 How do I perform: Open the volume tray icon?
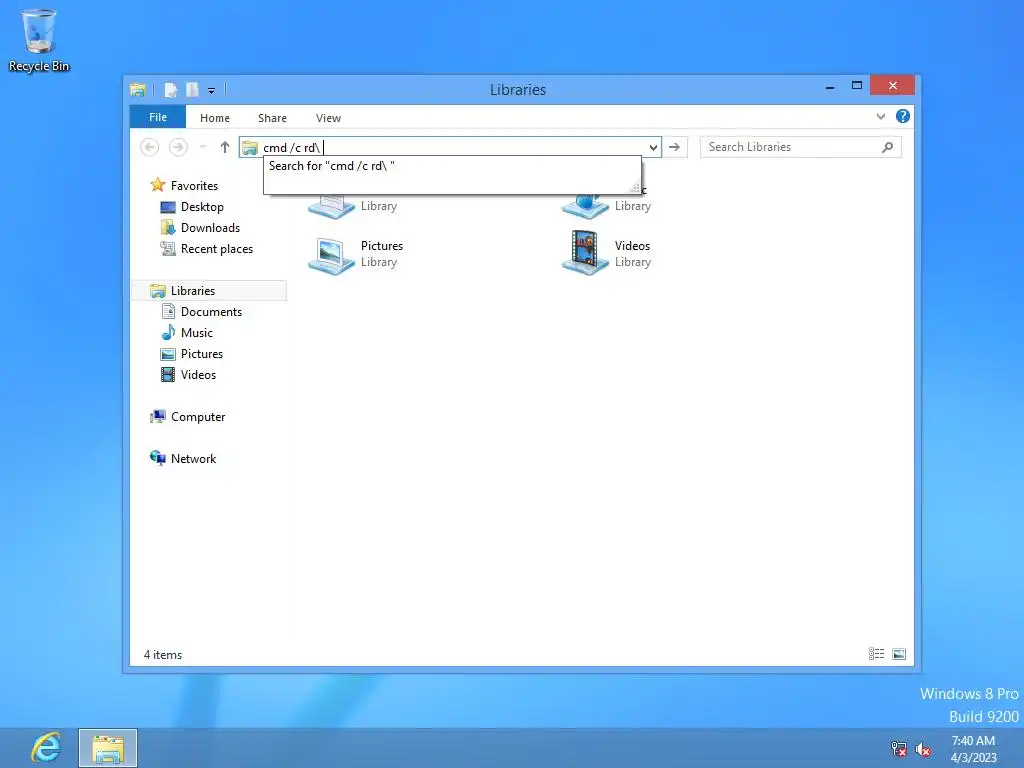pos(923,748)
